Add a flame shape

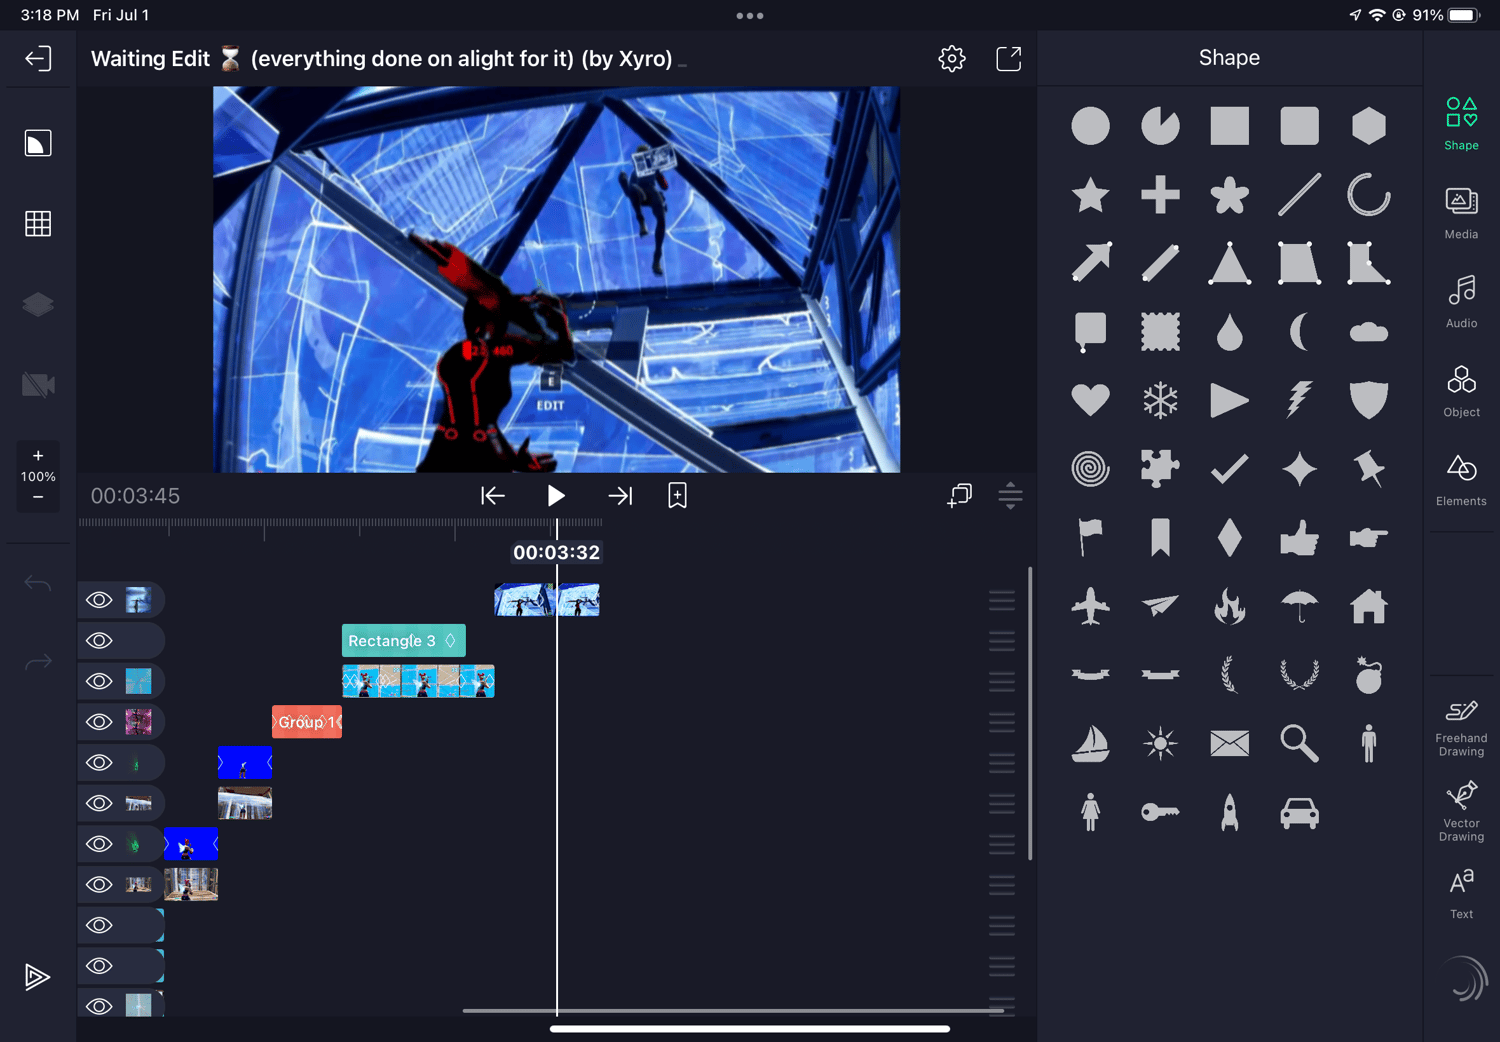click(1229, 606)
